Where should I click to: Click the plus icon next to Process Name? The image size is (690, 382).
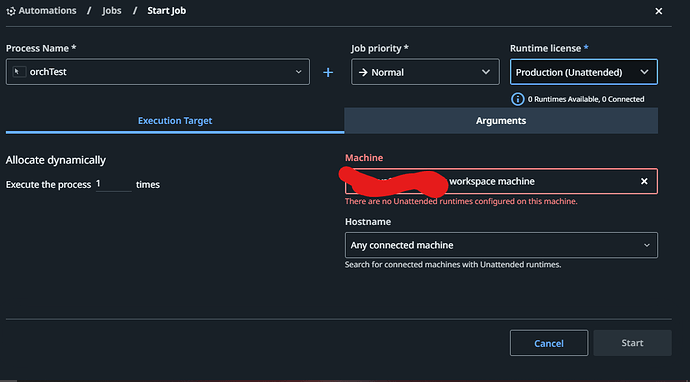point(328,73)
